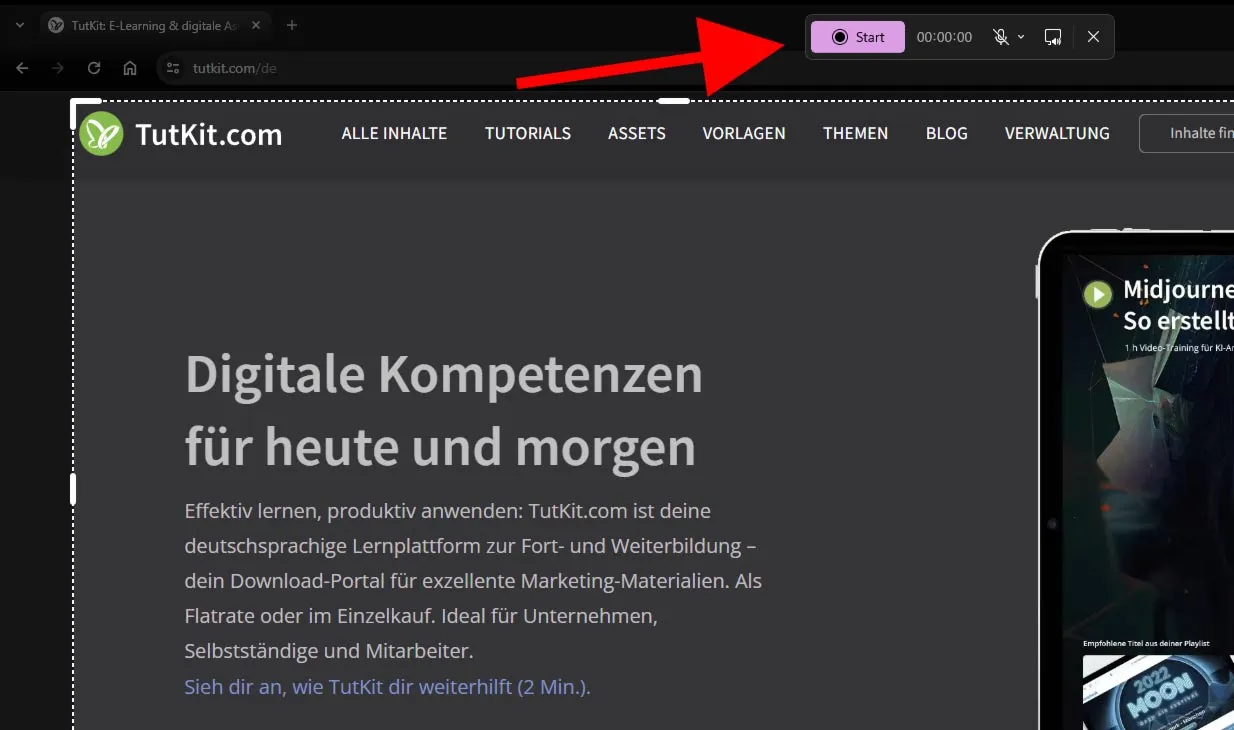This screenshot has width=1234, height=730.
Task: Open the ASSETS menu
Action: pos(637,133)
